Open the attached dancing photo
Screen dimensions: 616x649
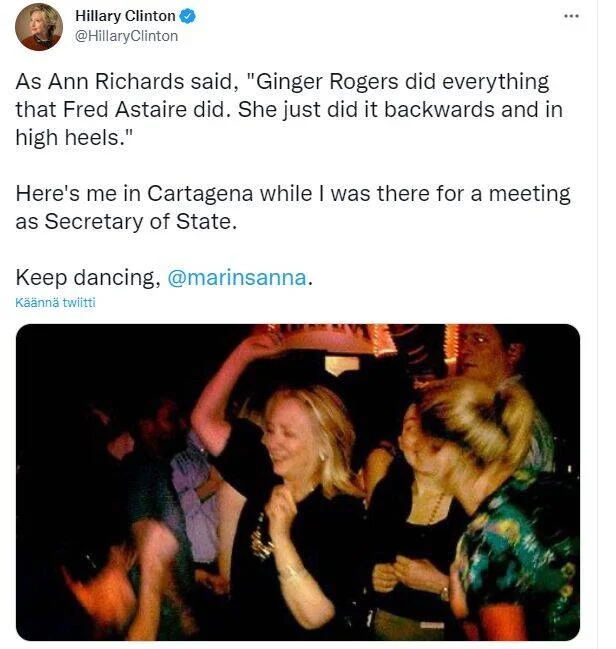298,482
